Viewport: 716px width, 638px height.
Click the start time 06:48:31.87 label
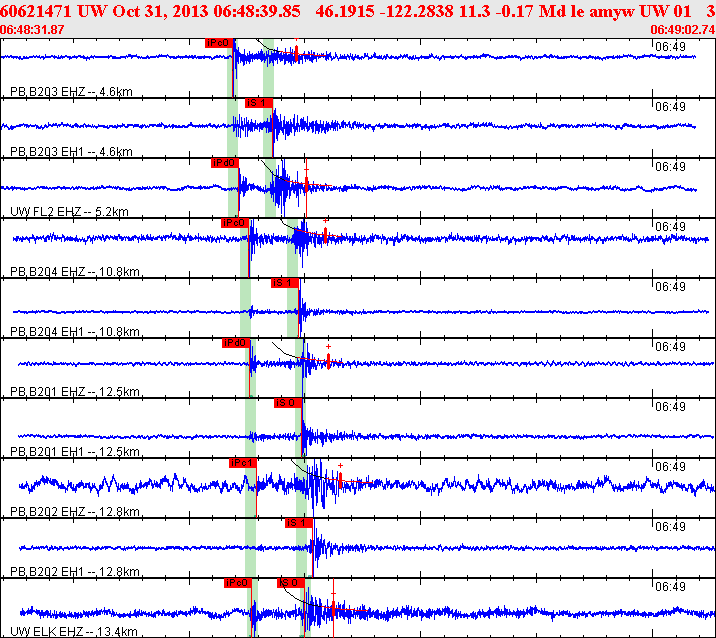point(33,30)
